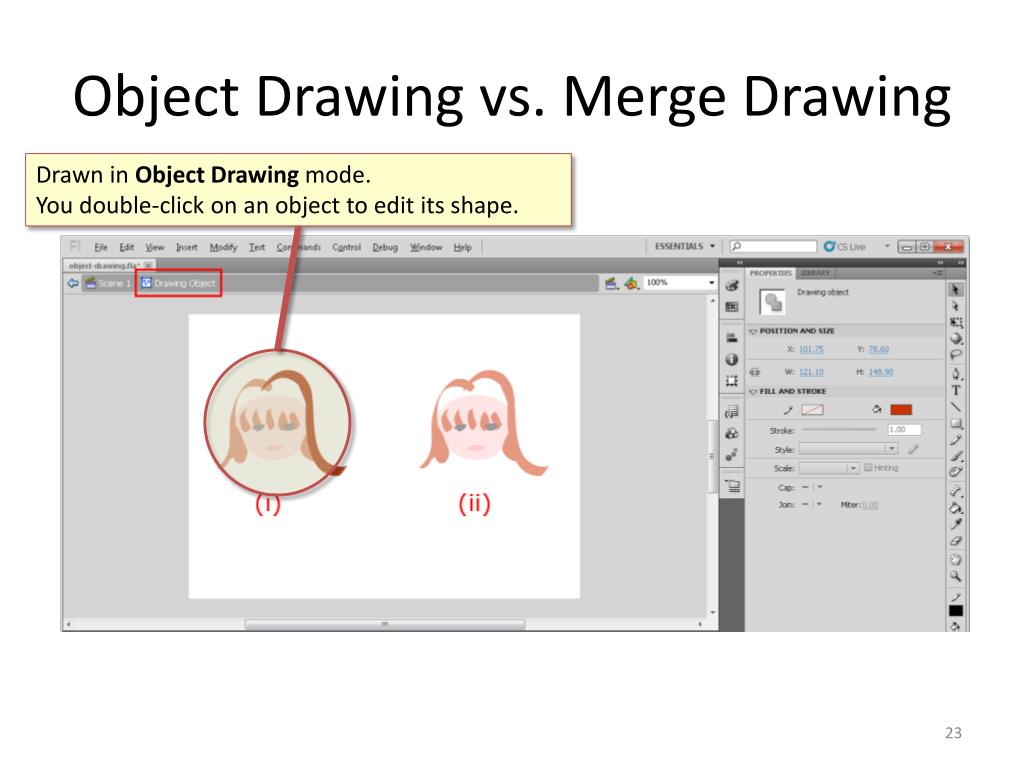Enable the Hinting checkbox
Screen dimensions: 1024x768
coord(868,468)
